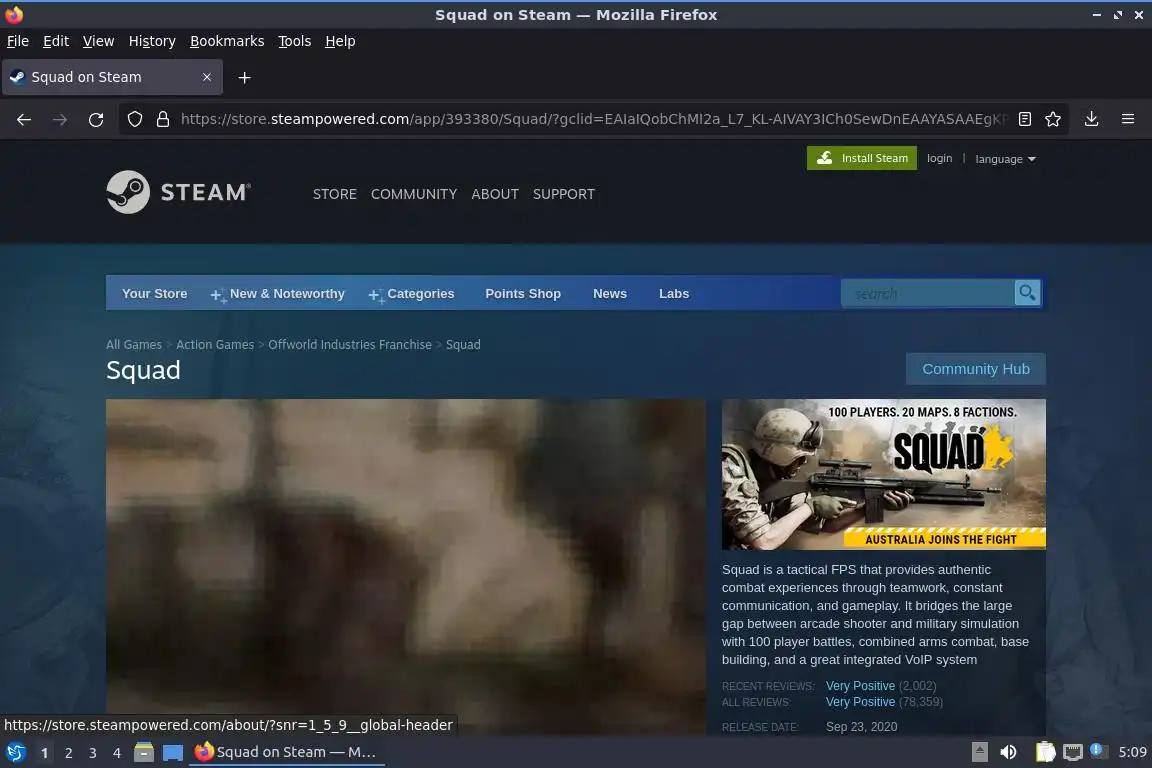Open the Firefox downloads panel
Screen dimensions: 1152x768
pyautogui.click(x=1091, y=119)
